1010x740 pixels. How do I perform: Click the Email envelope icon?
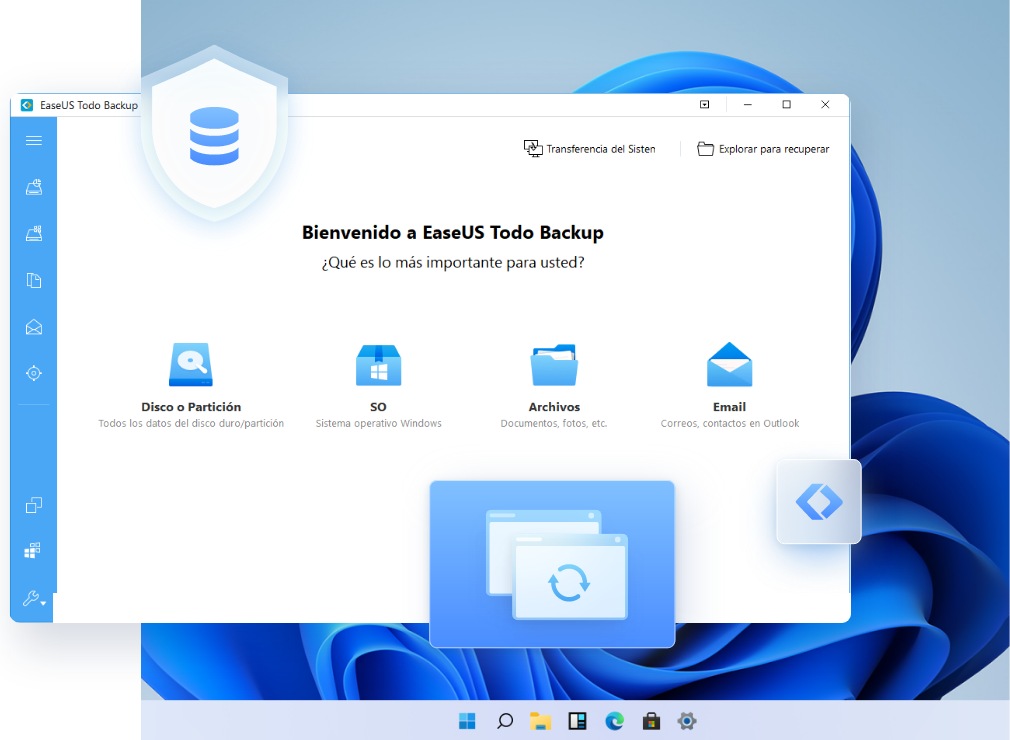point(729,364)
